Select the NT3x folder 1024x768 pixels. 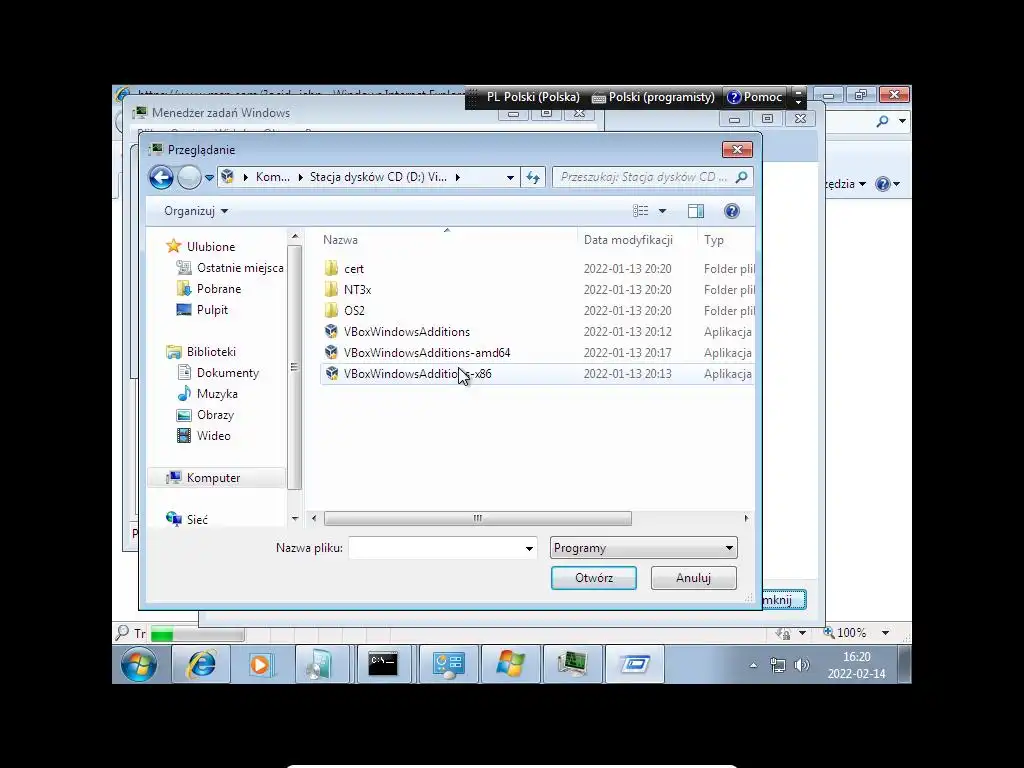(357, 289)
